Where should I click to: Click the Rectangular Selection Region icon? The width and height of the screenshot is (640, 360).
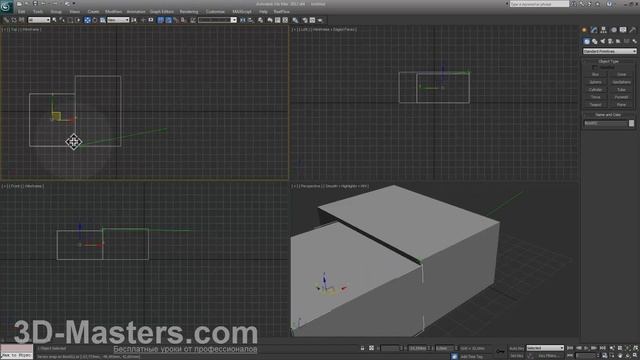[x=70, y=20]
